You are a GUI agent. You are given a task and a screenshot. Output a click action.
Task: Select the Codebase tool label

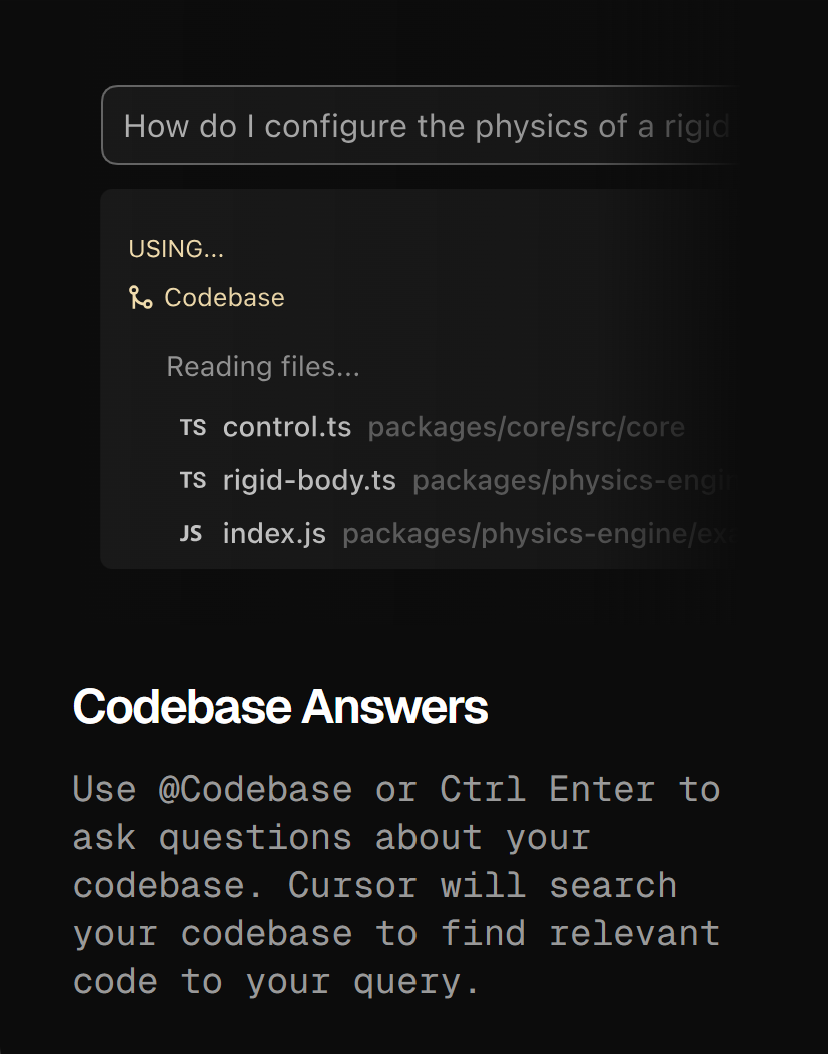pyautogui.click(x=224, y=297)
